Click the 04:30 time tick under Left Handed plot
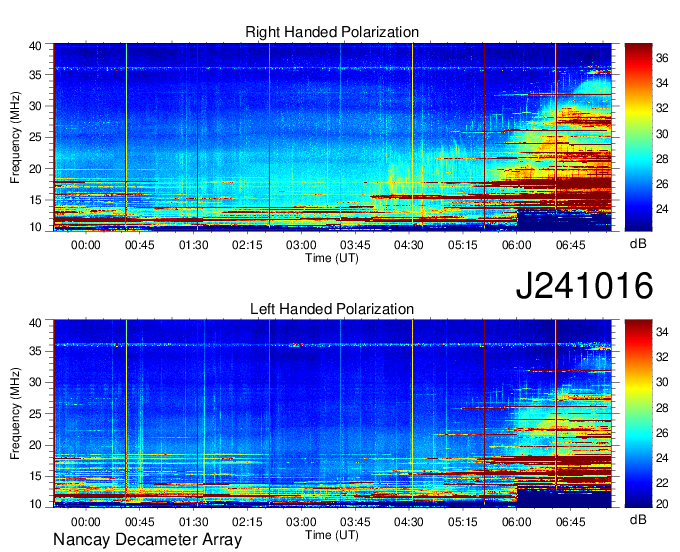The image size is (680, 552). [409, 522]
